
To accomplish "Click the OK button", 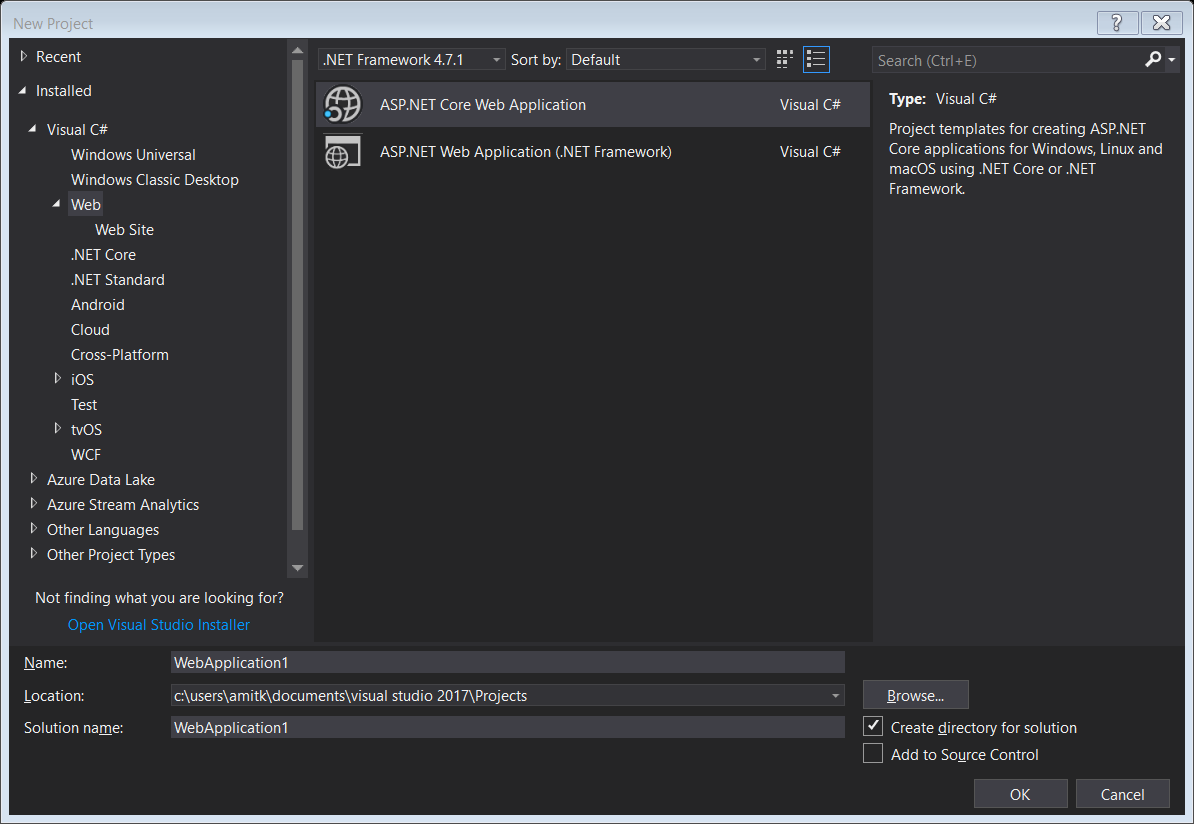I will click(1020, 794).
